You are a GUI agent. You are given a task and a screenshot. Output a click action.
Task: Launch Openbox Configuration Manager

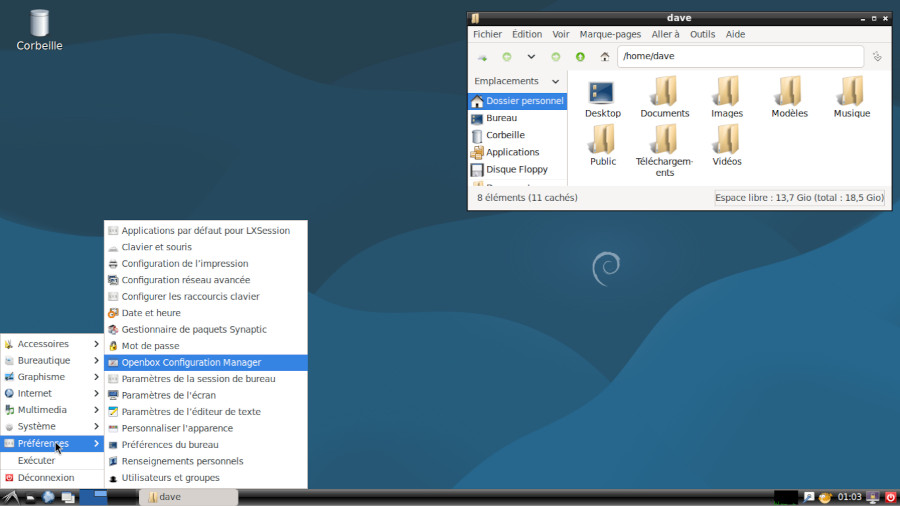[205, 363]
